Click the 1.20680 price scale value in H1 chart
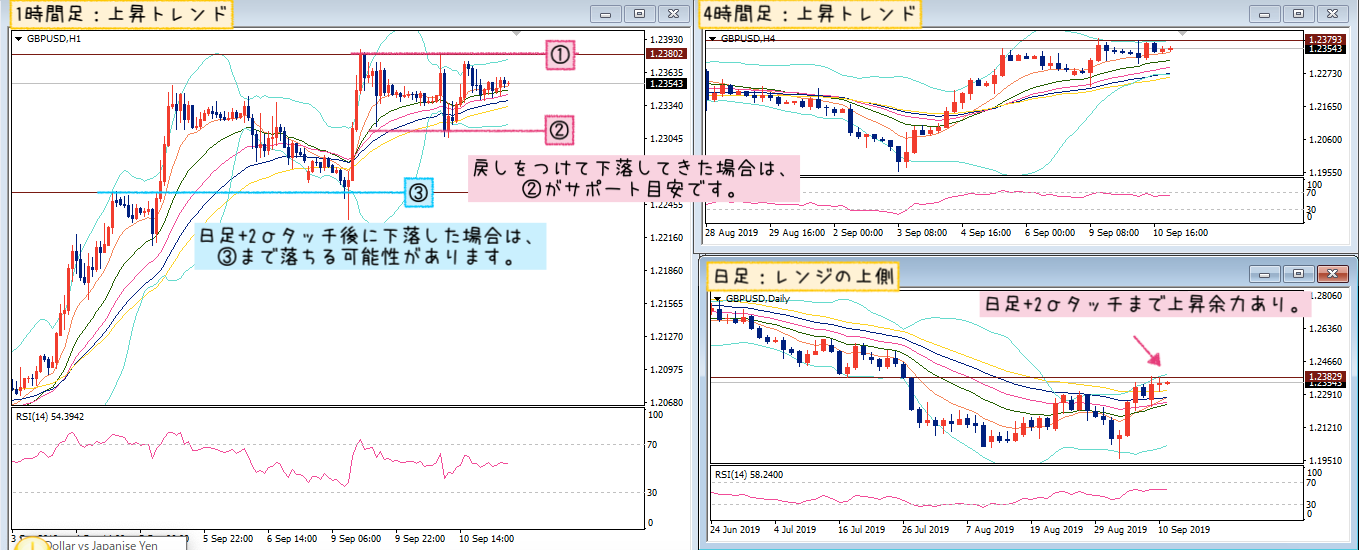 (x=666, y=402)
